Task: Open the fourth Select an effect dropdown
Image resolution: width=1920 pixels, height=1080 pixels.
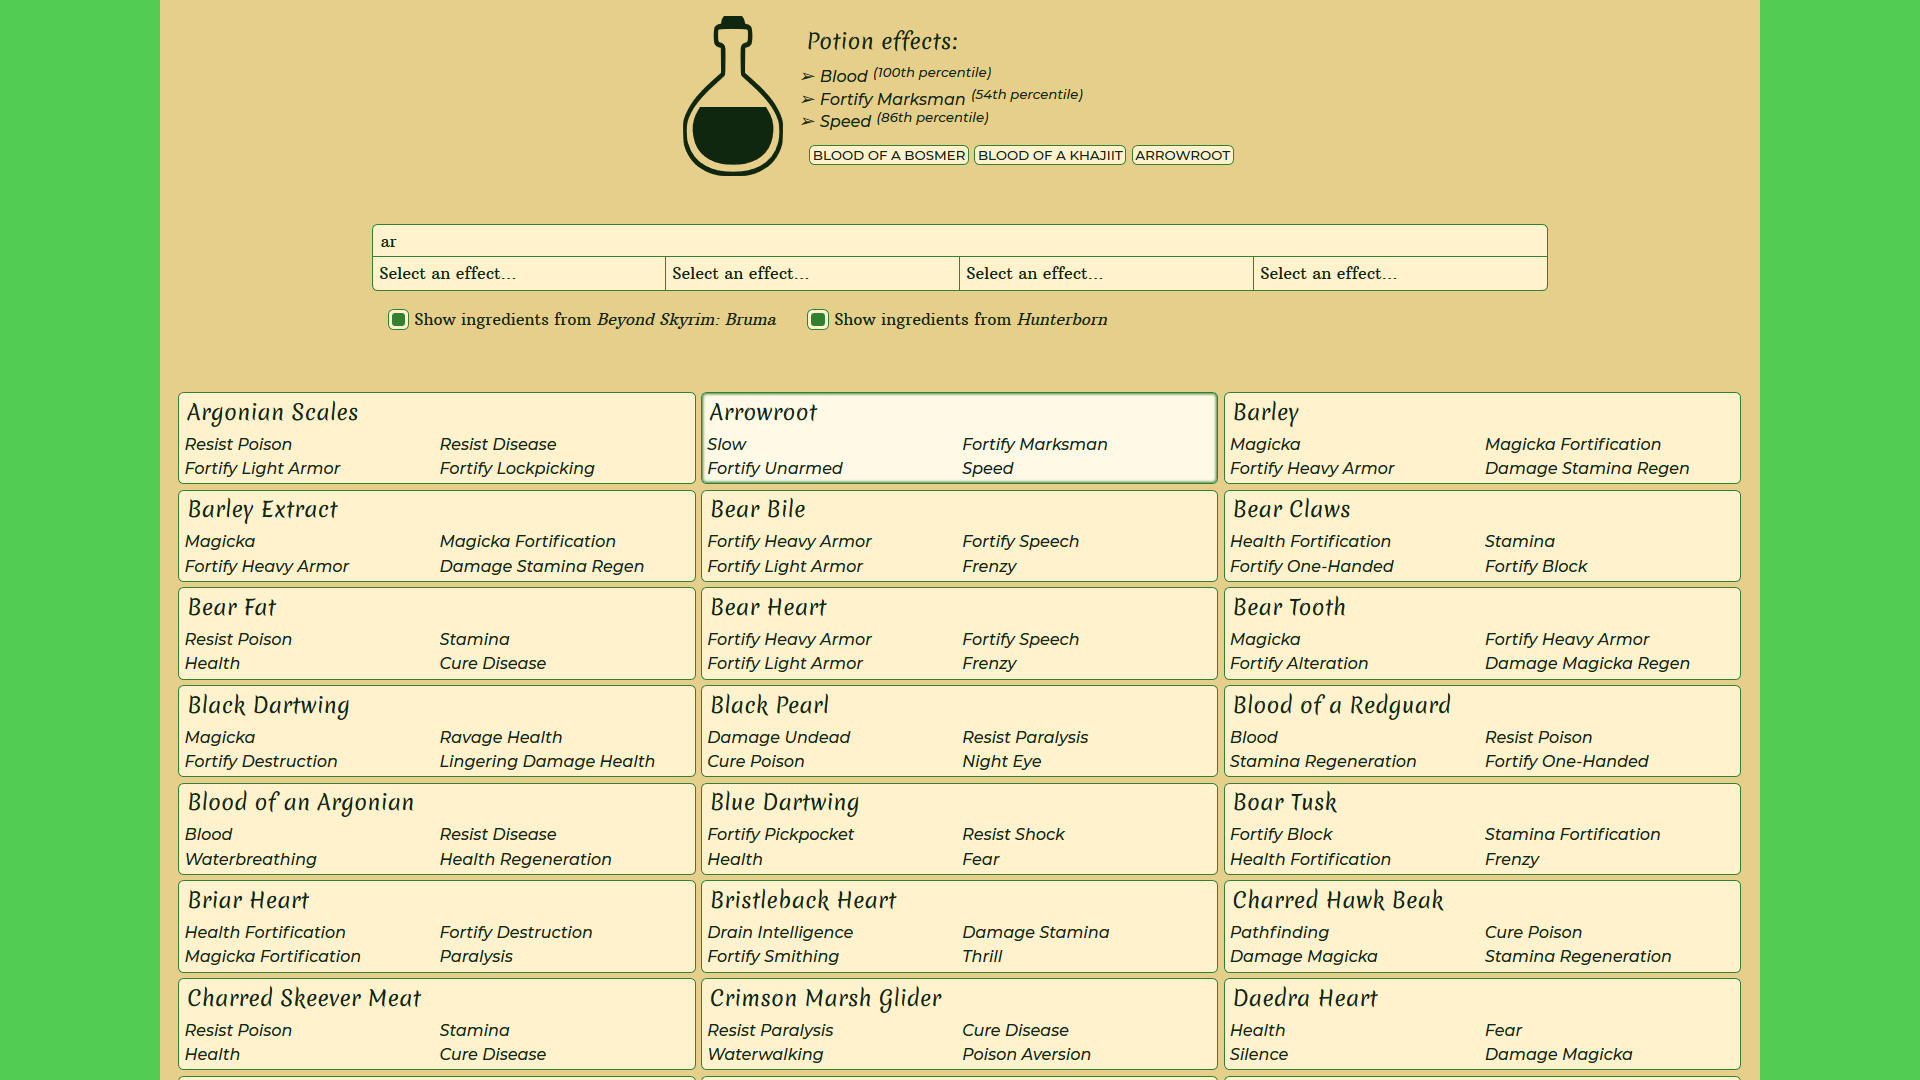Action: click(x=1399, y=274)
